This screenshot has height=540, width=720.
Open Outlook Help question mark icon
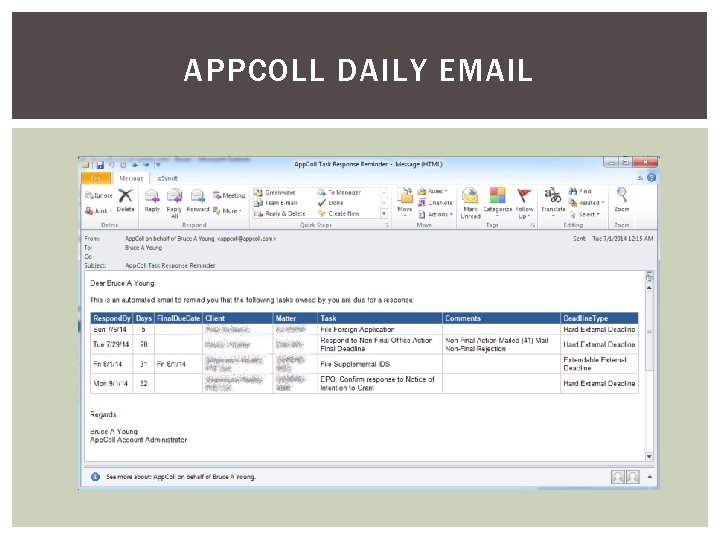click(x=651, y=178)
